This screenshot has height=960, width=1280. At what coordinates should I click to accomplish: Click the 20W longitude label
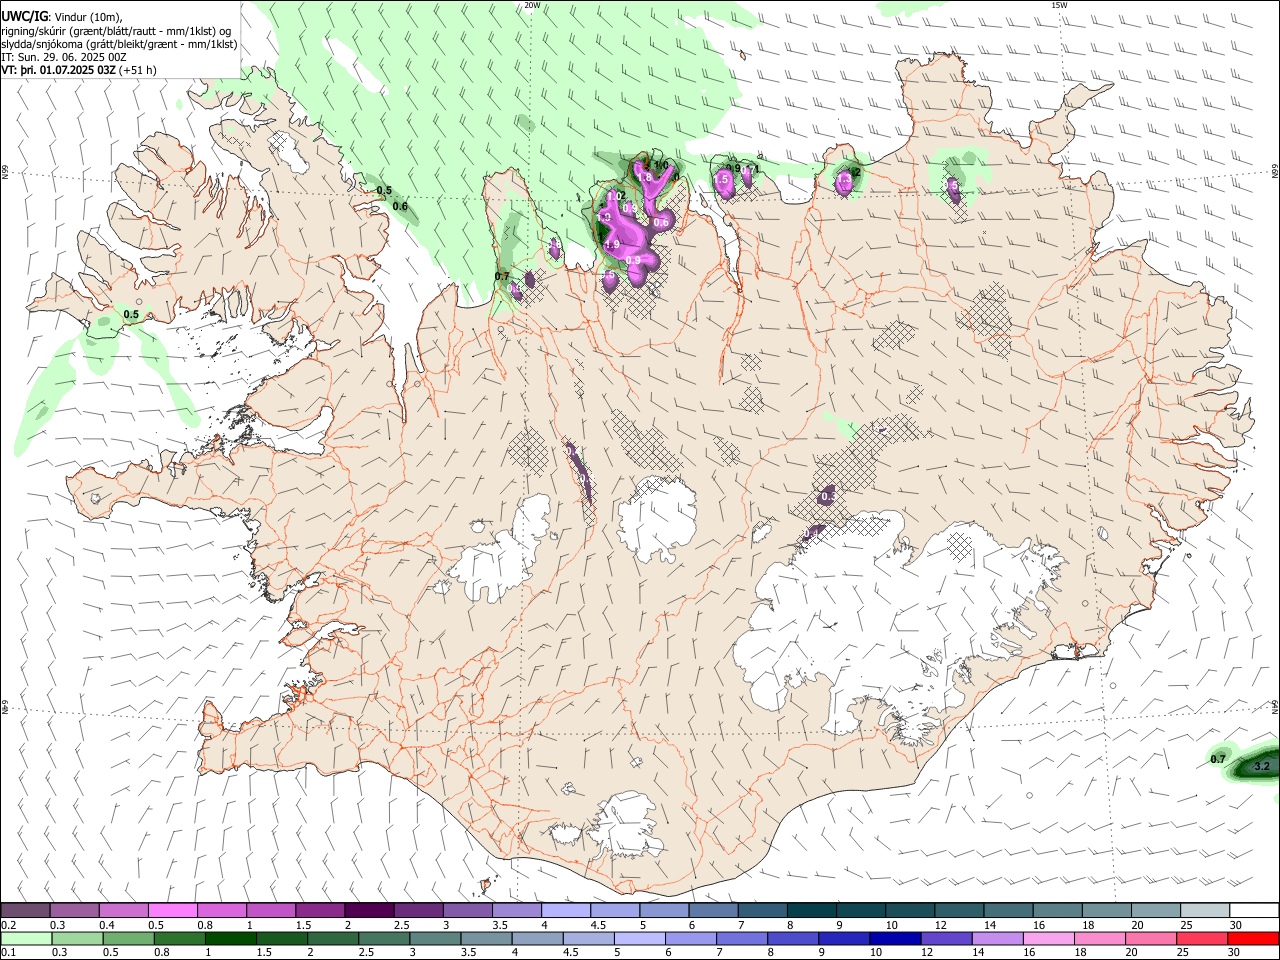(533, 5)
